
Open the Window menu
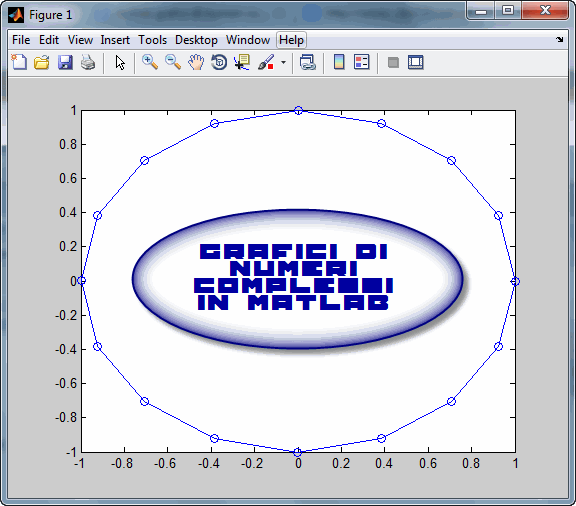click(248, 40)
